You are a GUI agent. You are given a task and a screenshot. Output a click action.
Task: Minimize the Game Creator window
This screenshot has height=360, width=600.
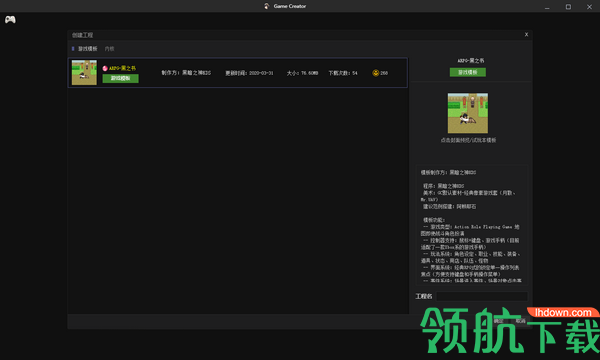tap(547, 7)
